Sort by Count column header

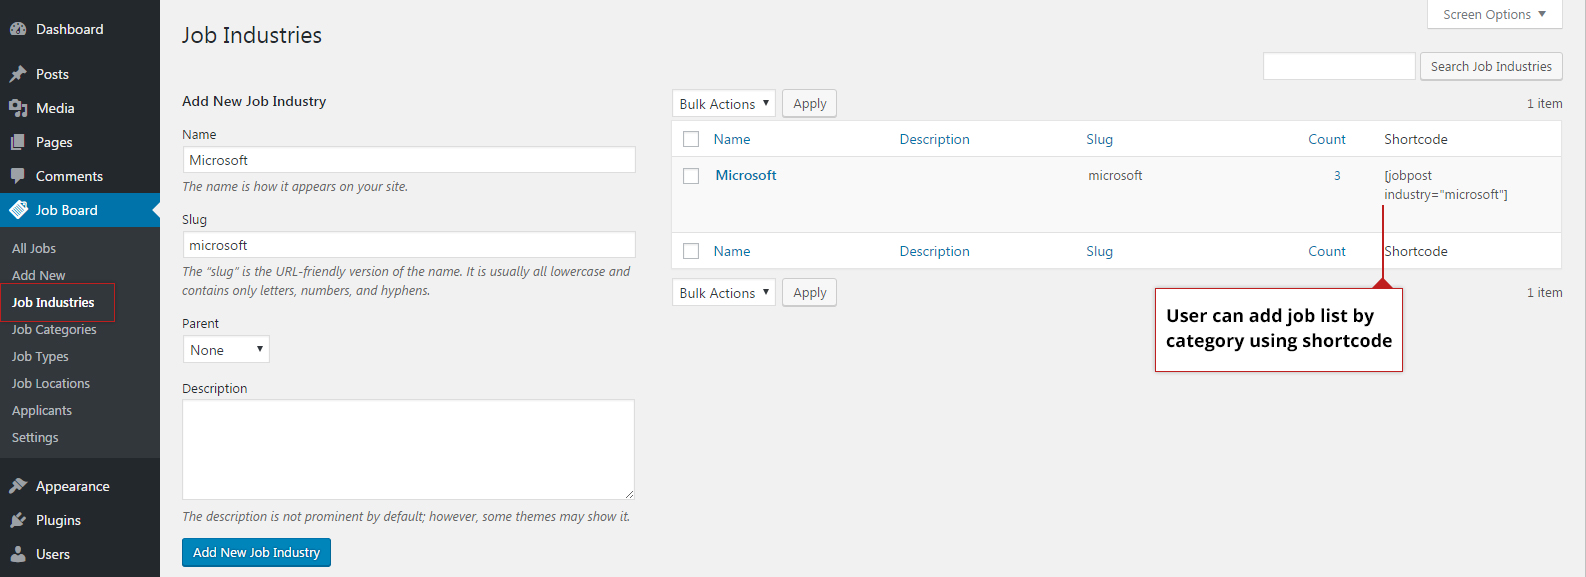[1327, 139]
